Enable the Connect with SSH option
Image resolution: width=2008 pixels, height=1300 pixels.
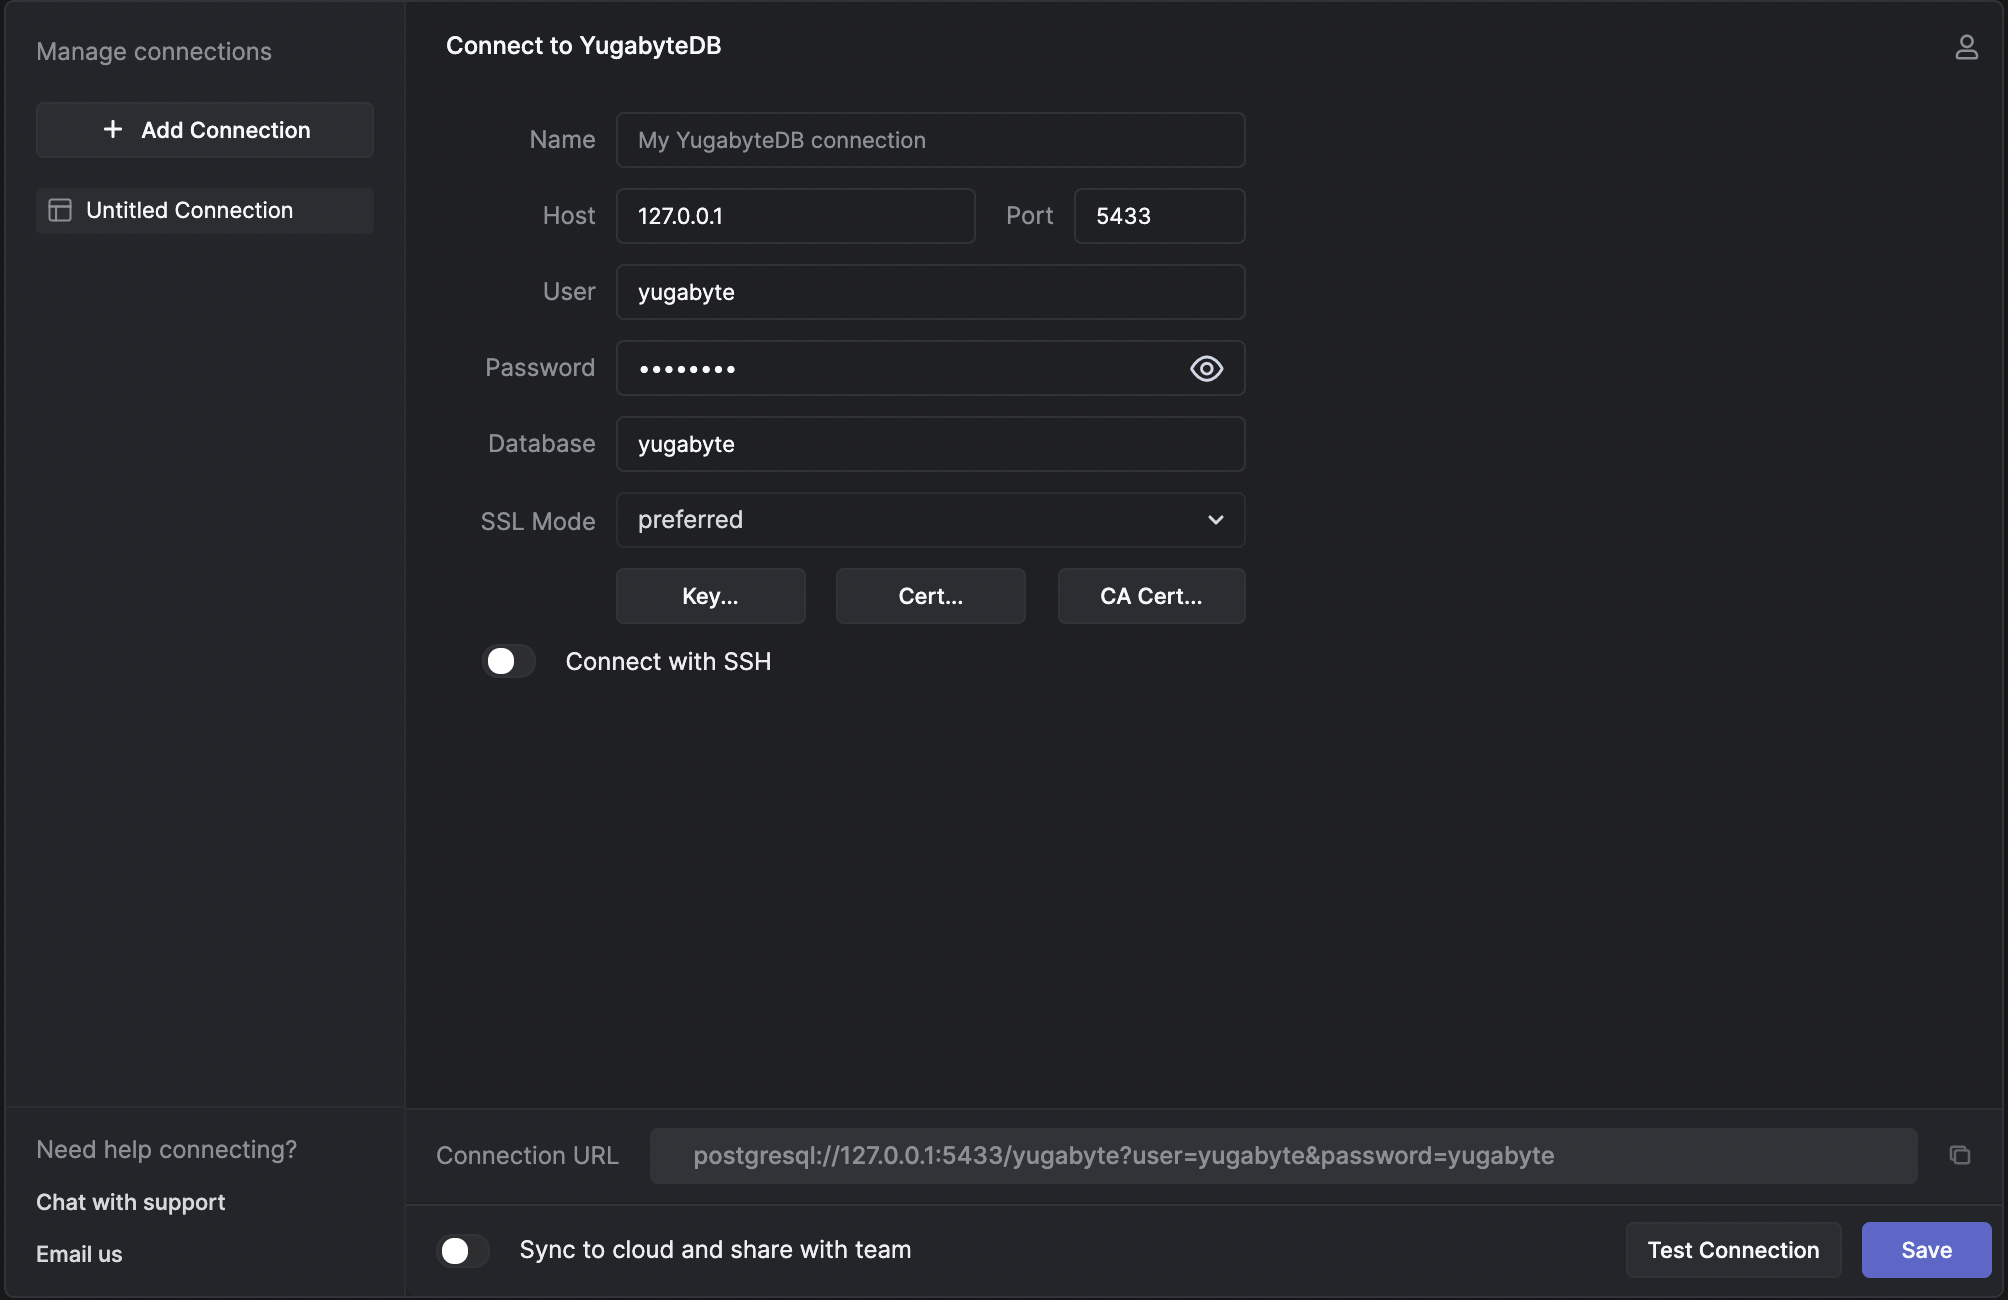tap(508, 661)
